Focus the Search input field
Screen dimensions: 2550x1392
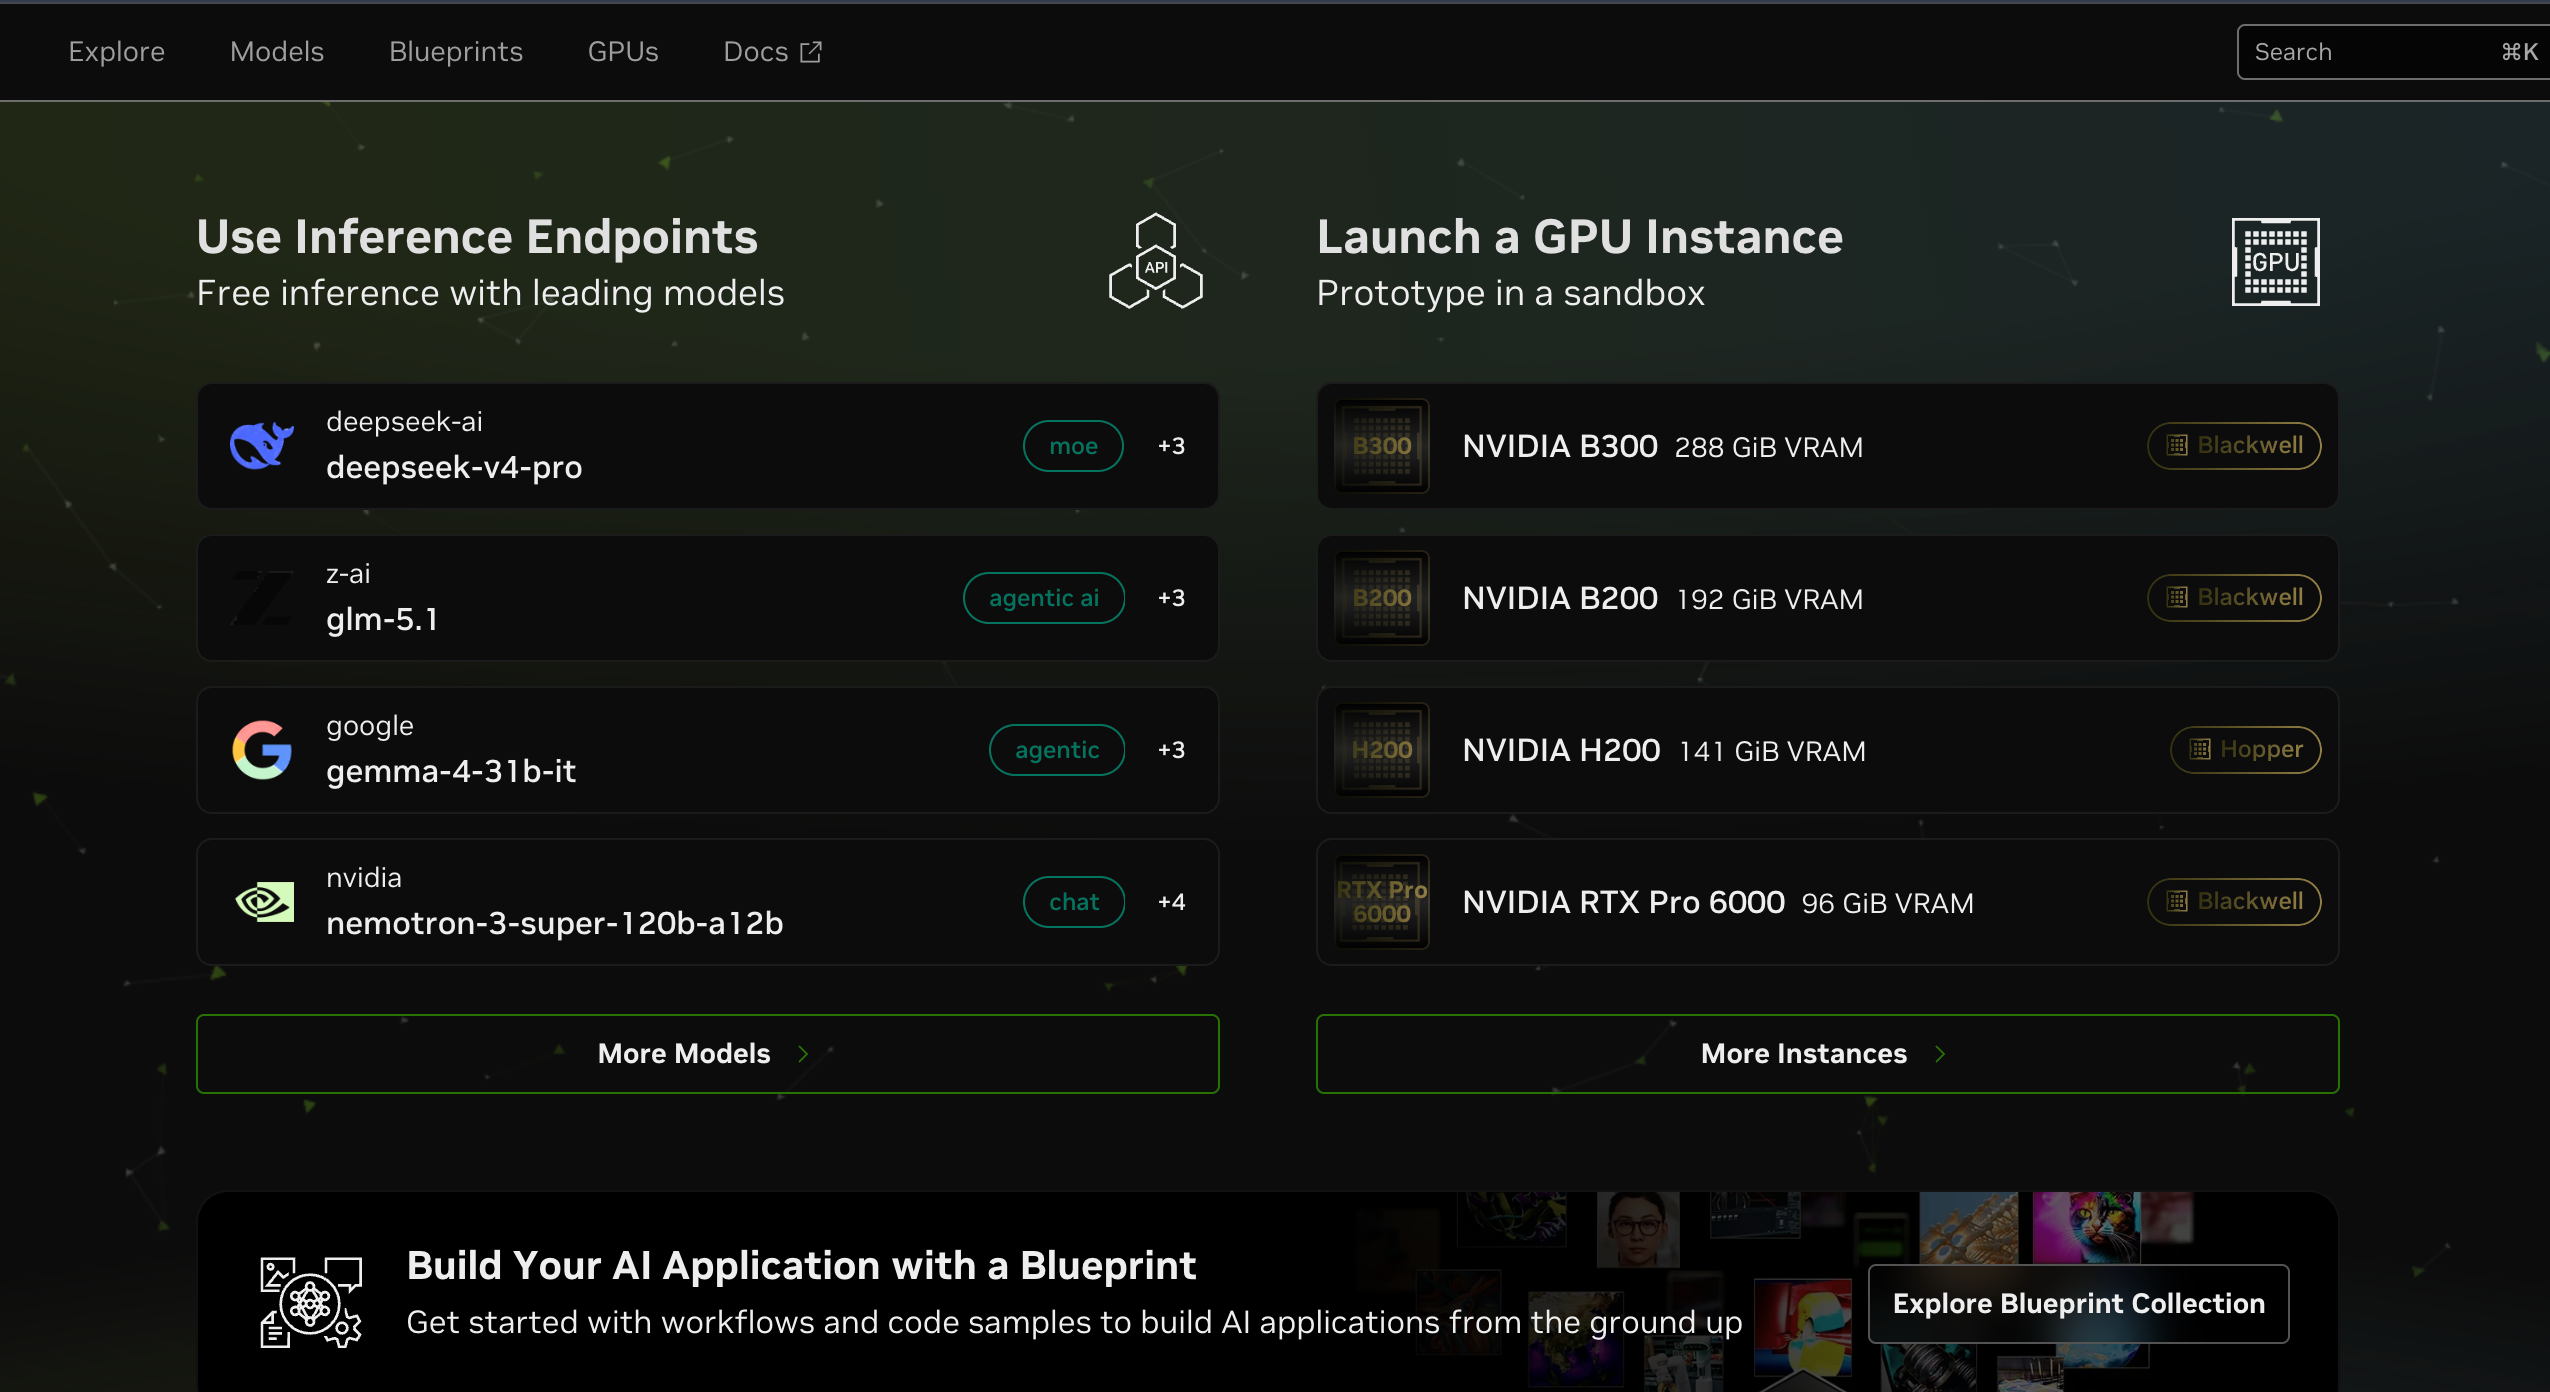[x=2393, y=52]
